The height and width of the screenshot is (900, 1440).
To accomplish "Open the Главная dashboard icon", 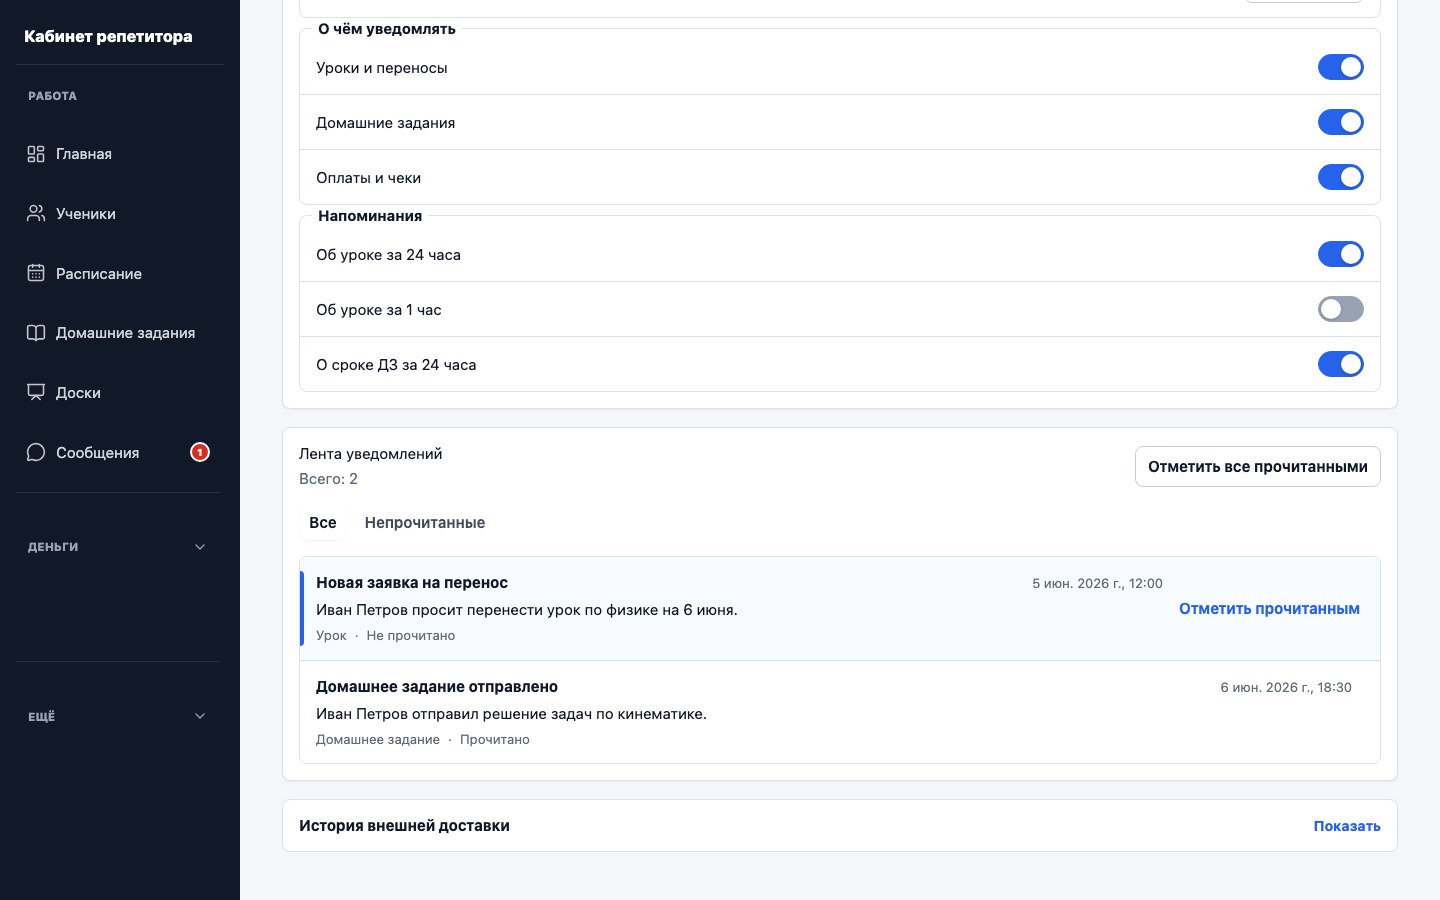I will 36,154.
